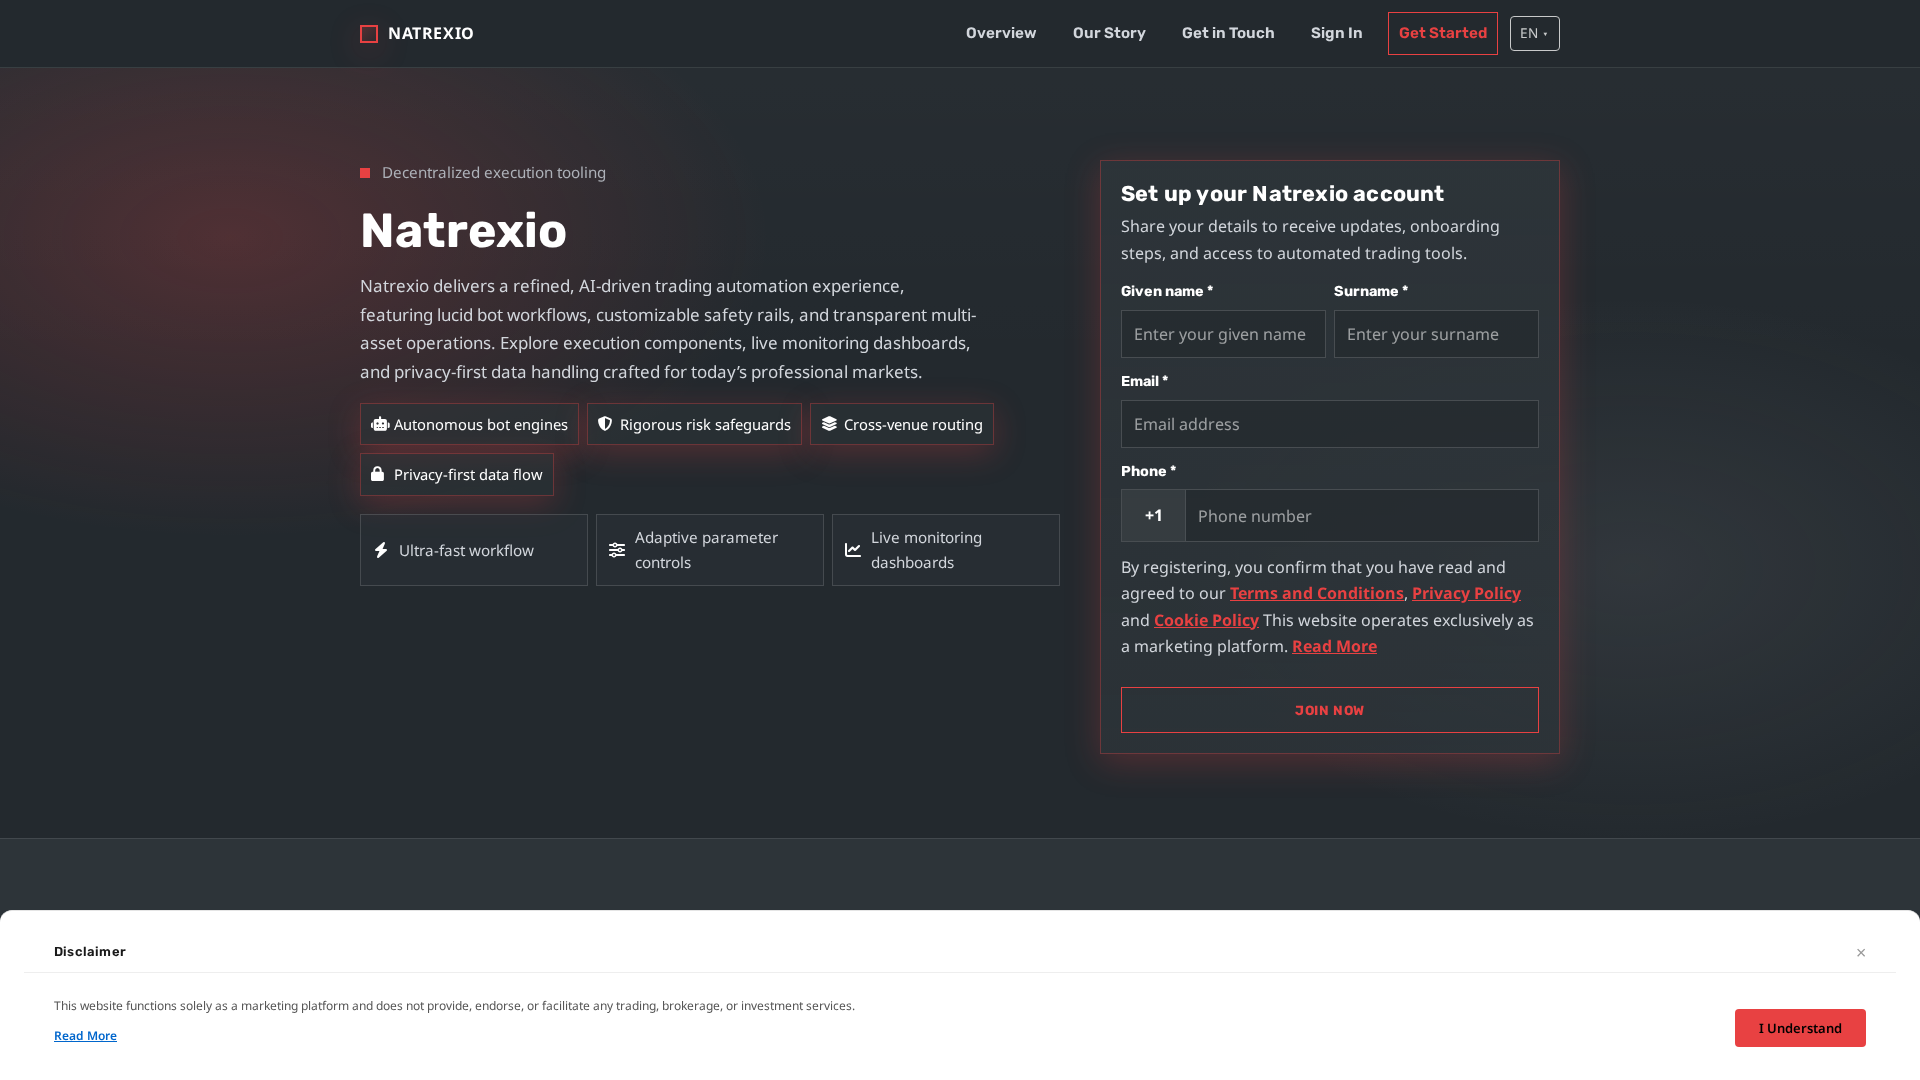Open Get in Touch nav link
The width and height of the screenshot is (1920, 1080).
(1228, 33)
